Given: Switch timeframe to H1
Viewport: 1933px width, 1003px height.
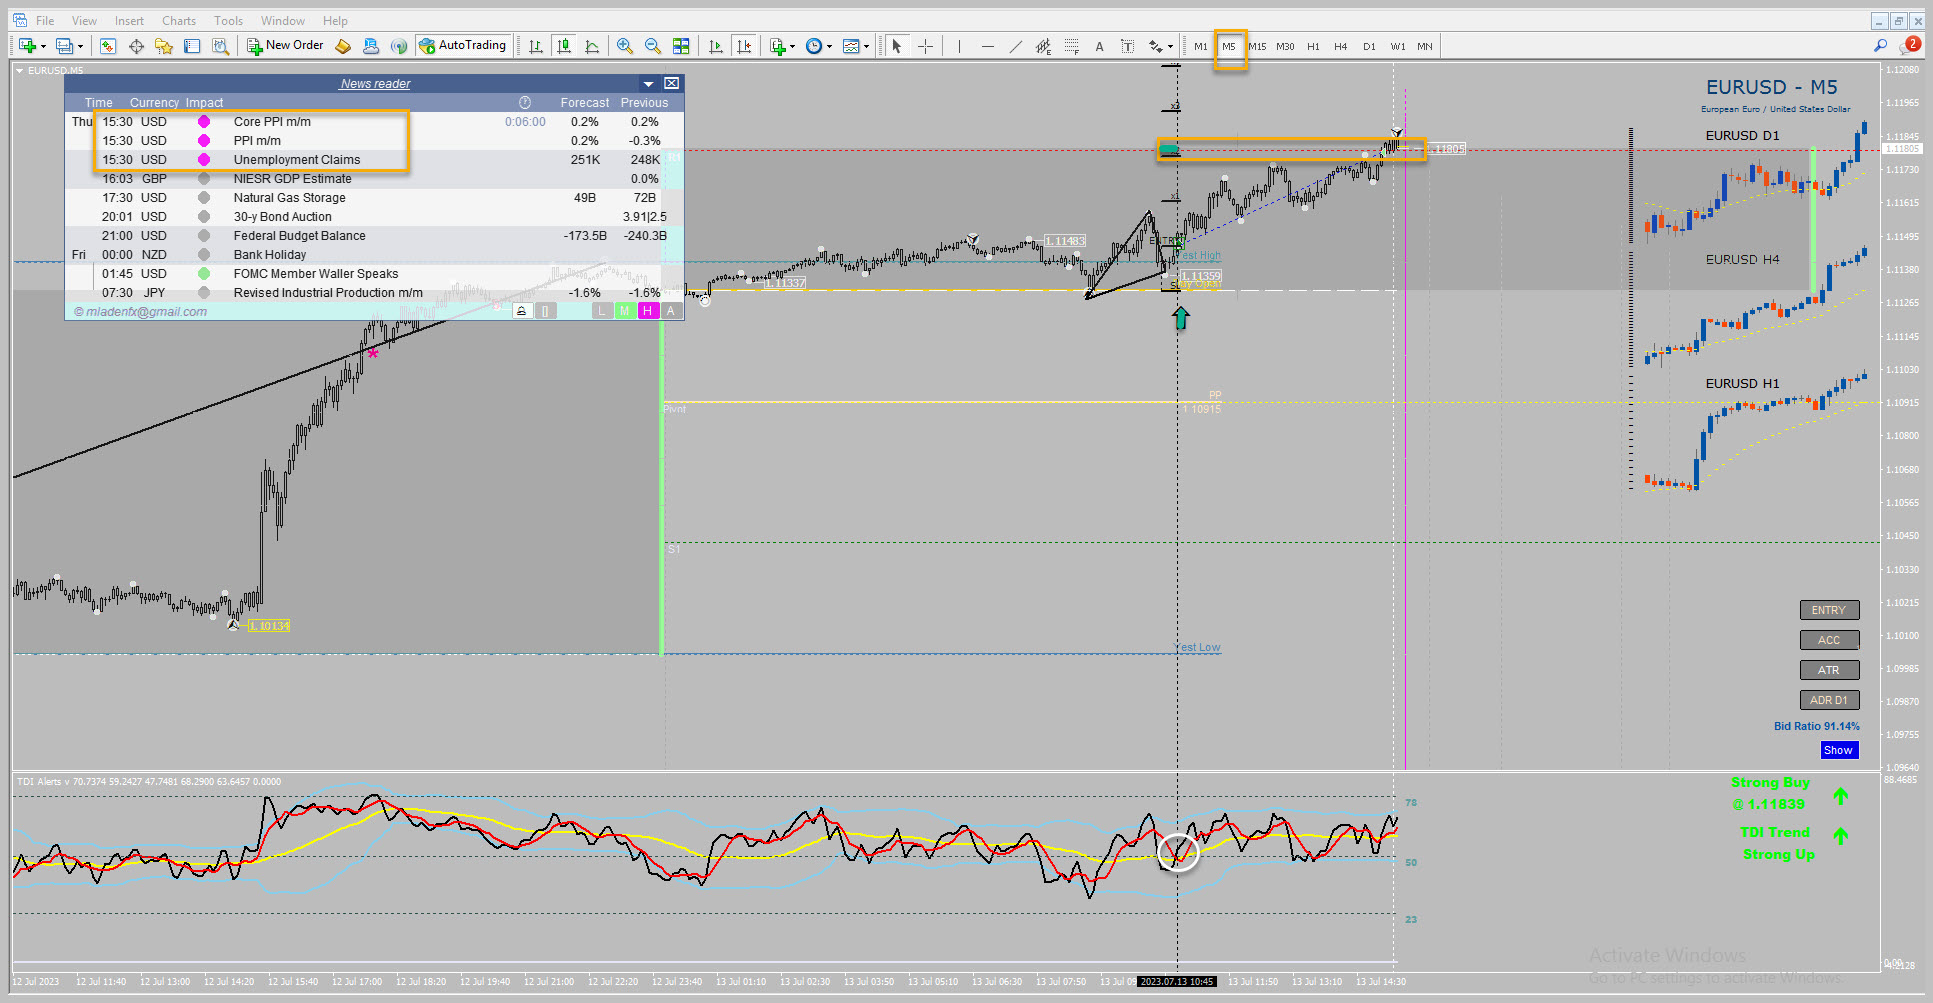Looking at the screenshot, I should pyautogui.click(x=1313, y=46).
